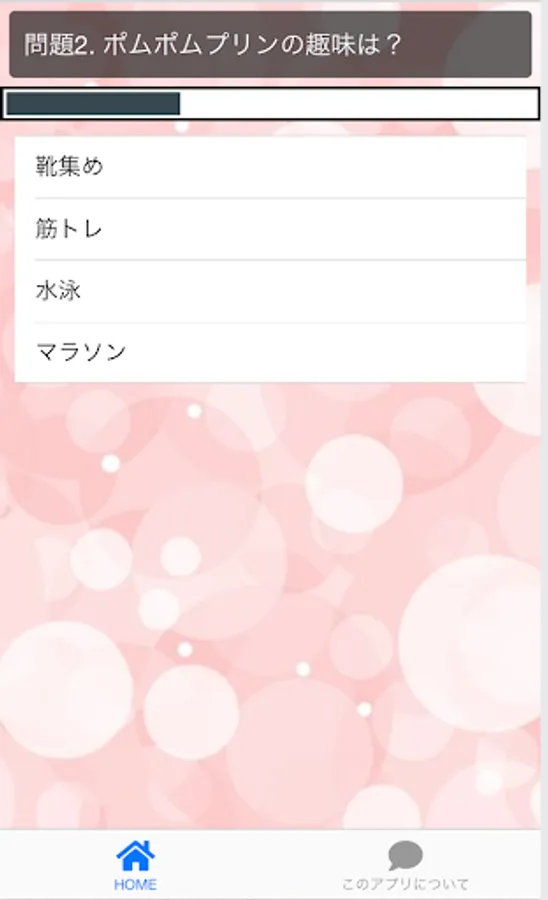The image size is (548, 900).
Task: Click the question mark ending the header
Action: pos(393,45)
